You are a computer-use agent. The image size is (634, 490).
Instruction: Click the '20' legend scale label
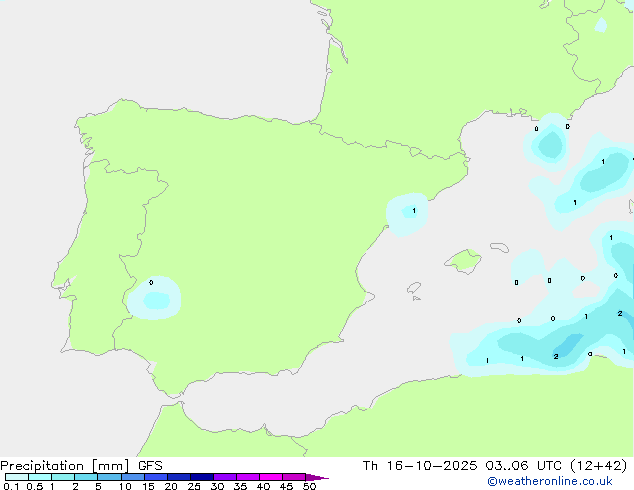click(x=171, y=486)
